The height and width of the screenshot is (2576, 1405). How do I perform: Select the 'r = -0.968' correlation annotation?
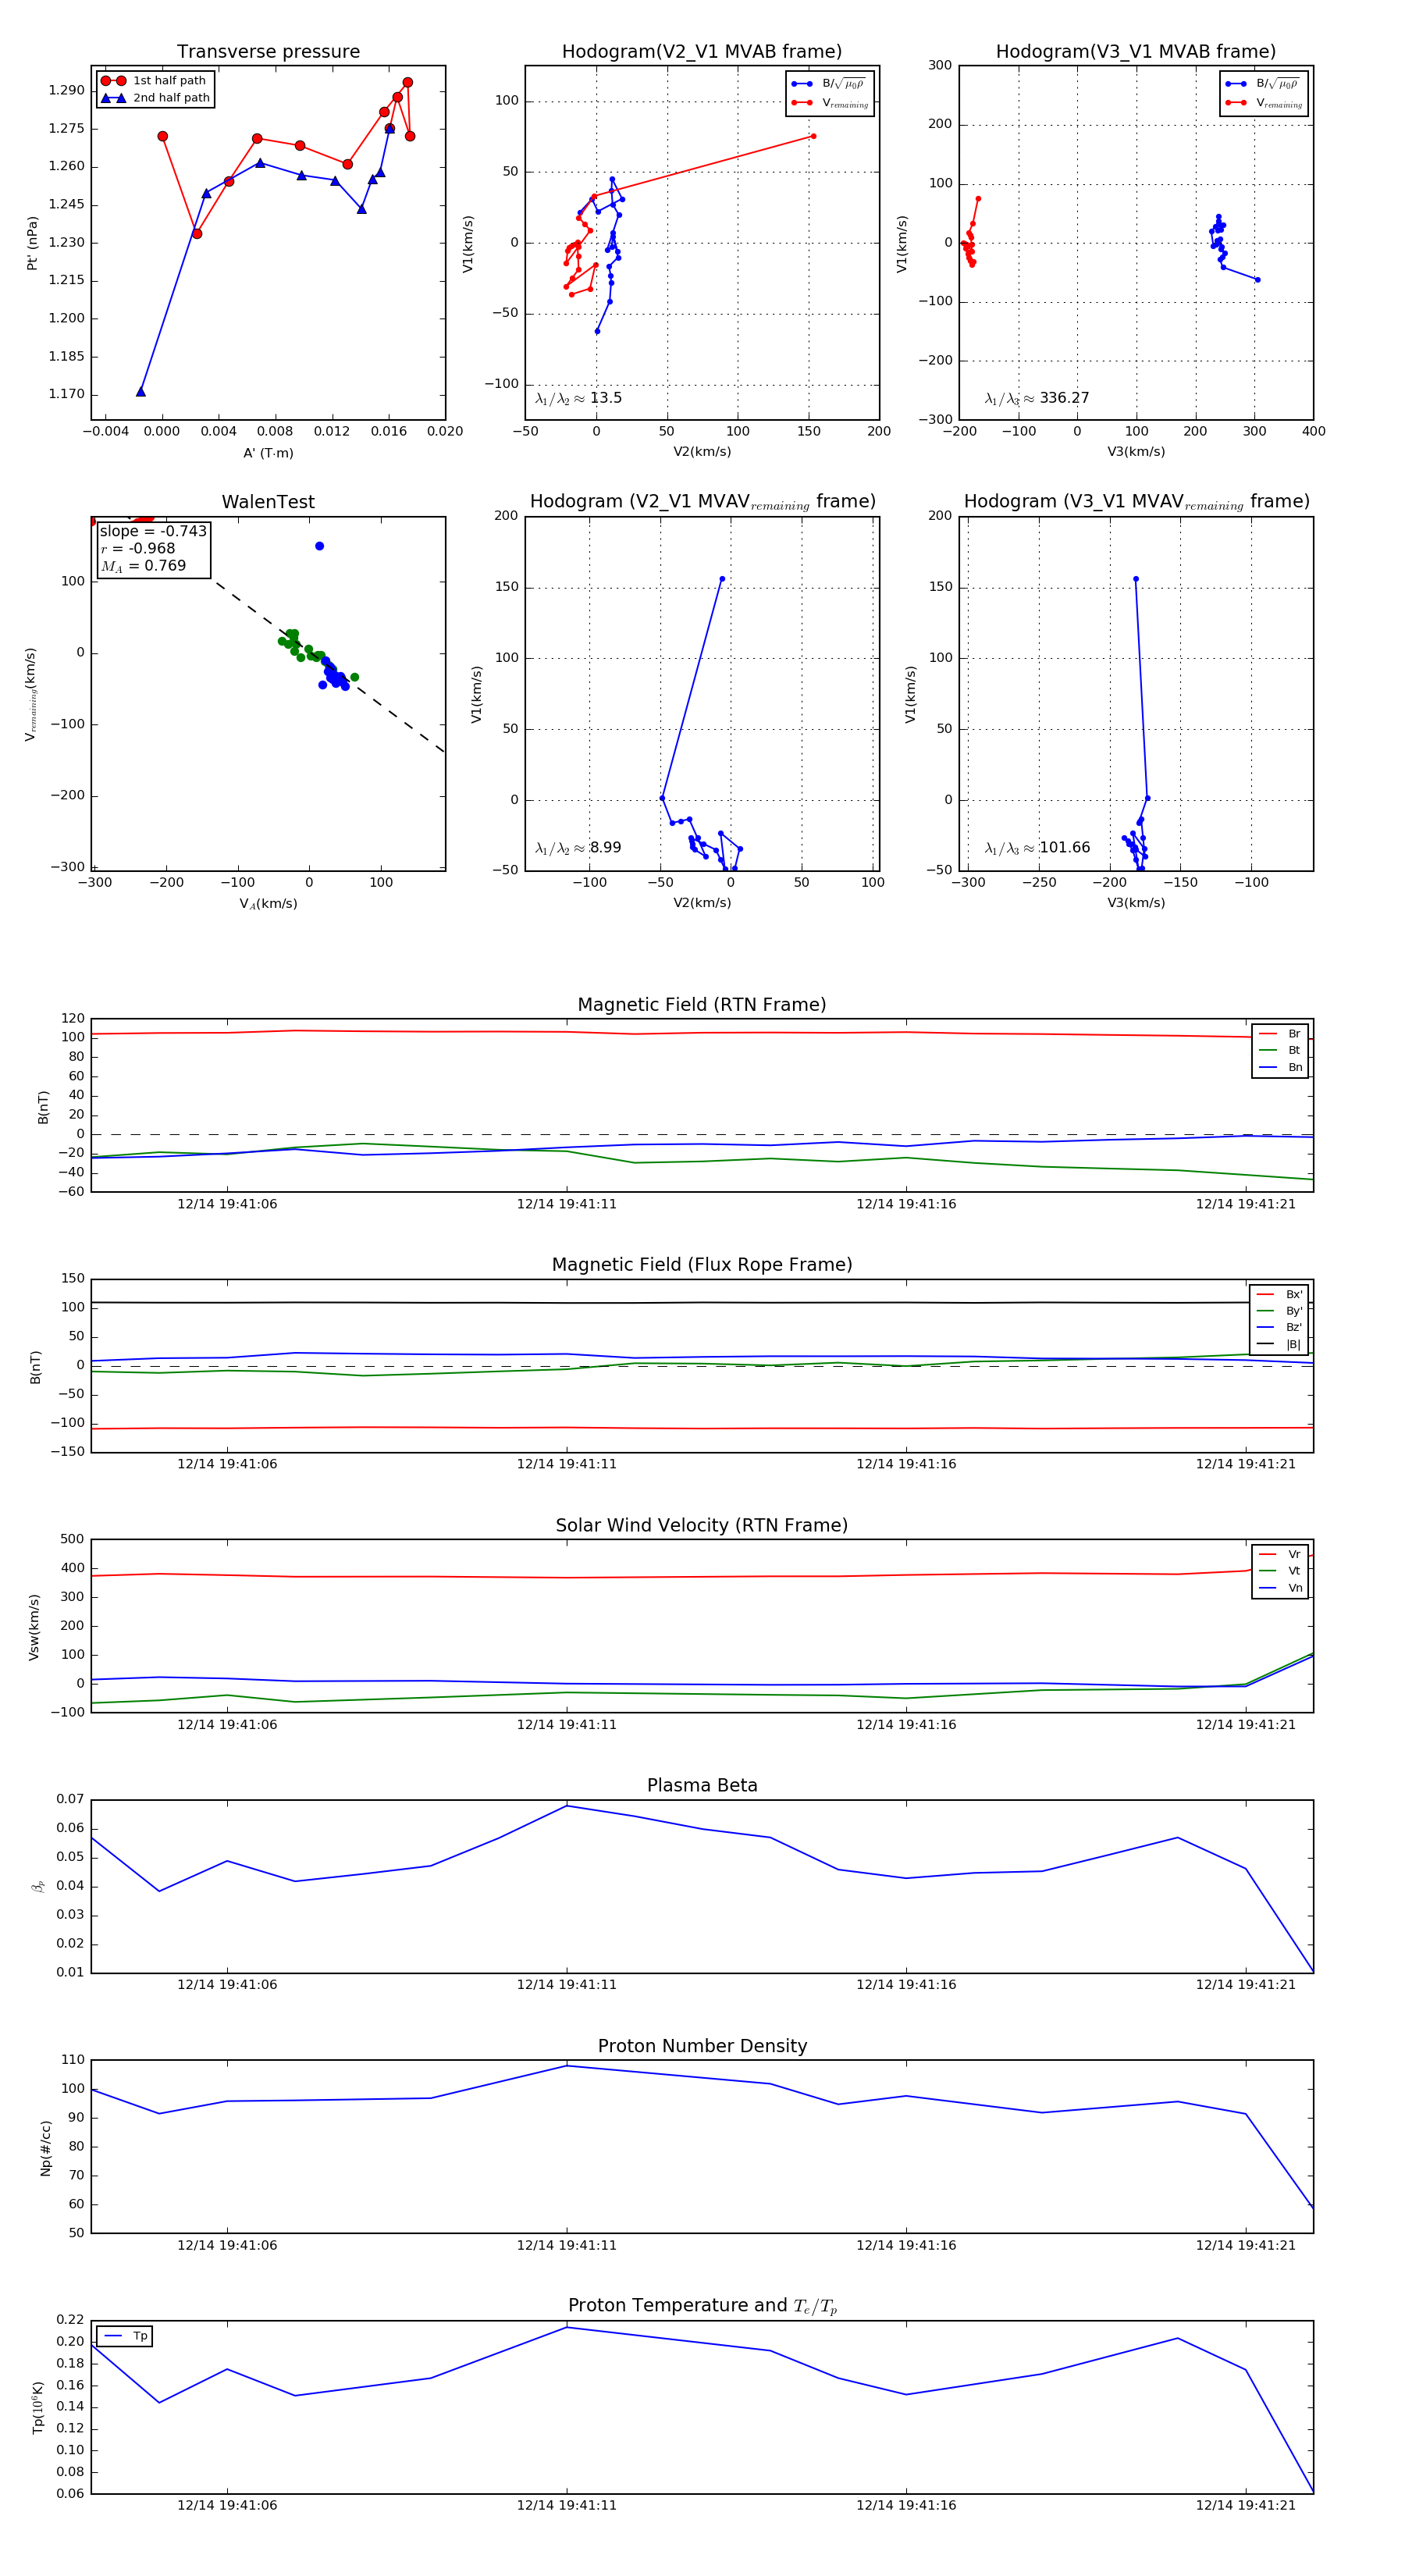(138, 548)
